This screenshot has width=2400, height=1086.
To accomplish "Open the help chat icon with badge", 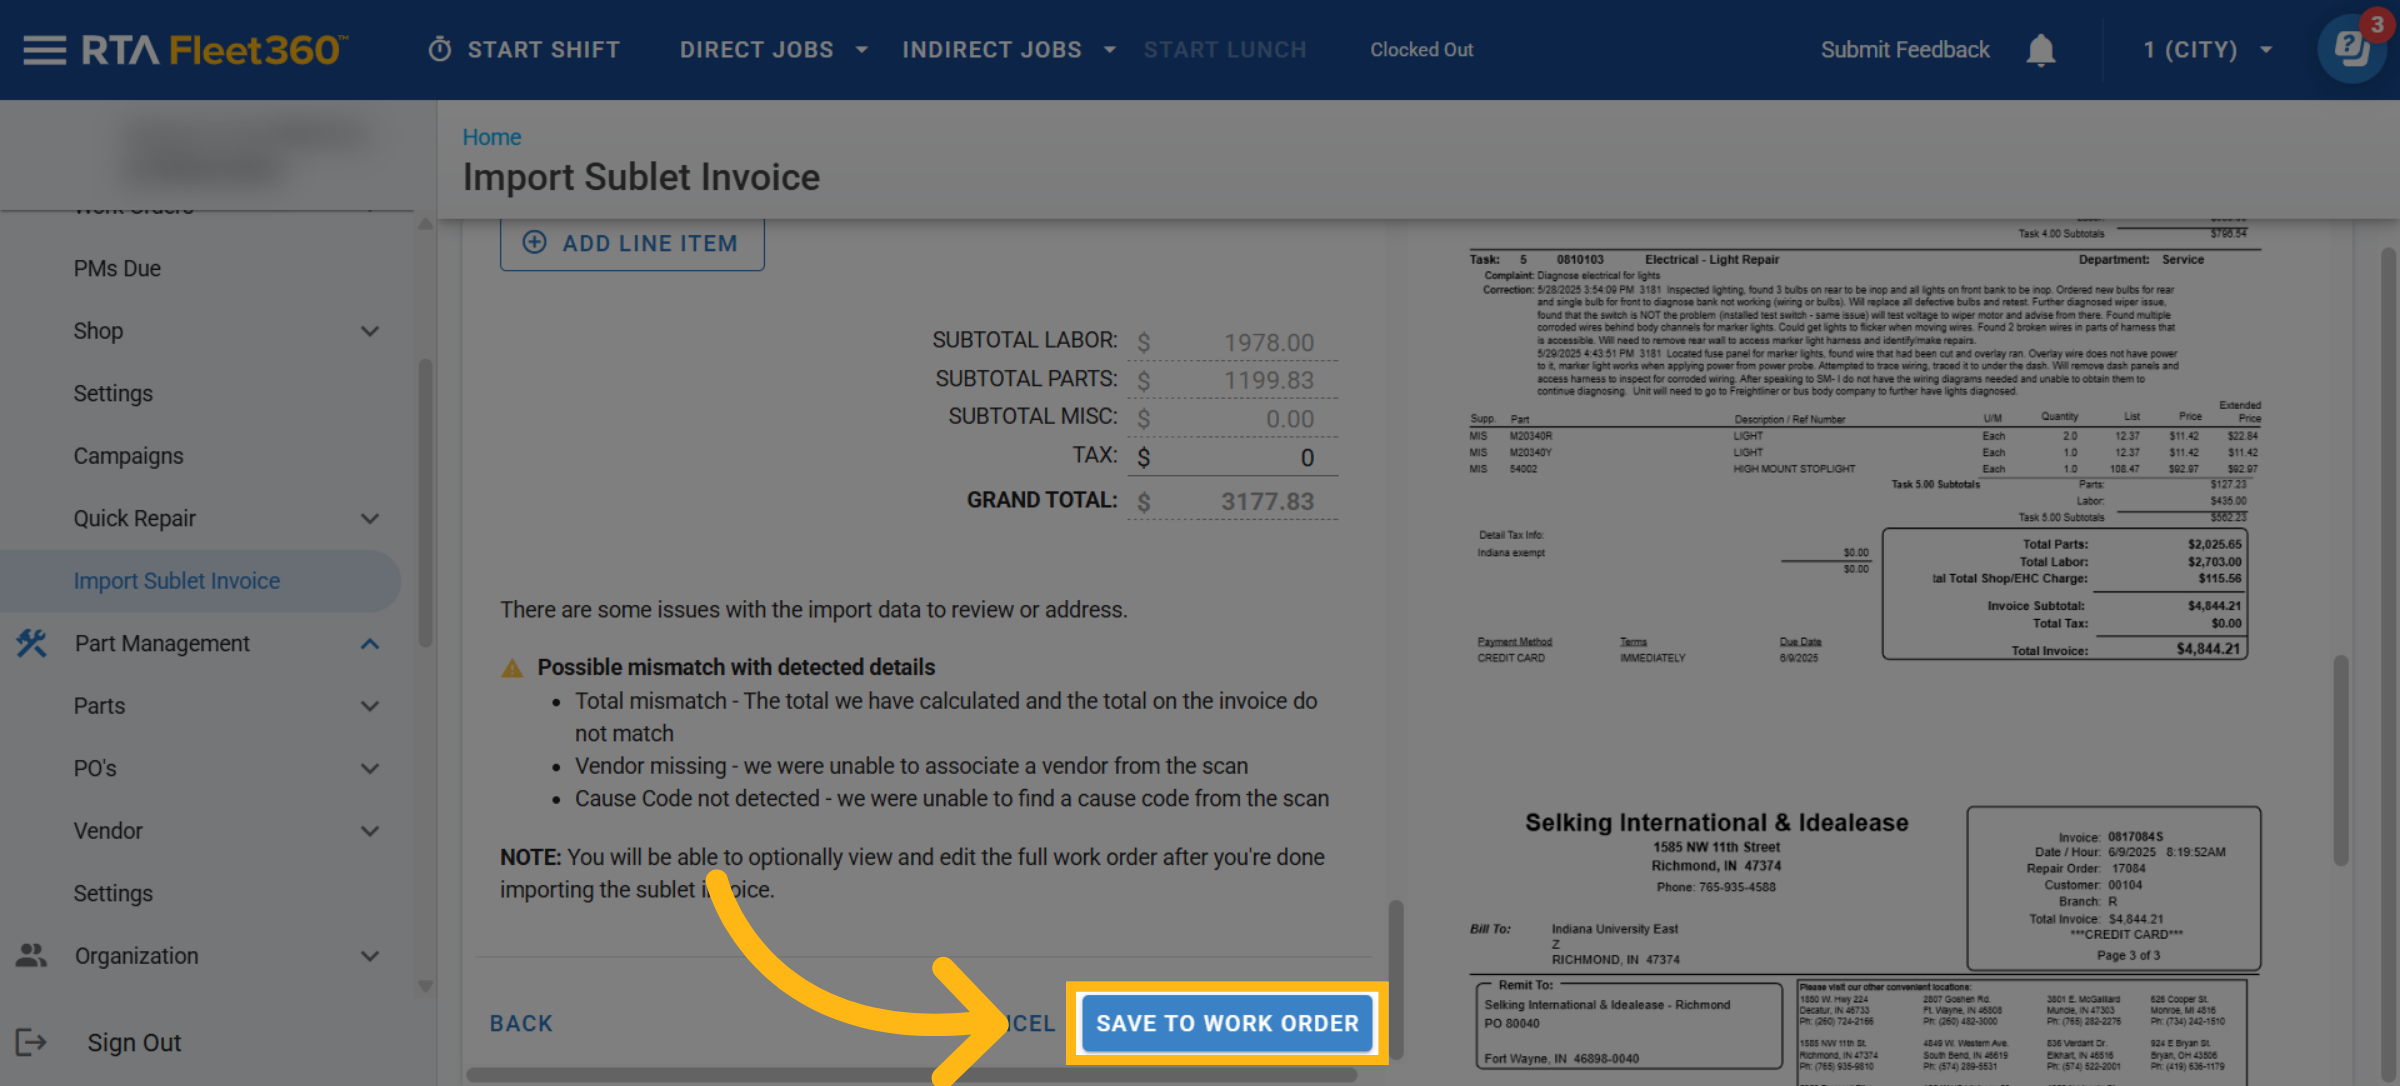I will [x=2352, y=48].
